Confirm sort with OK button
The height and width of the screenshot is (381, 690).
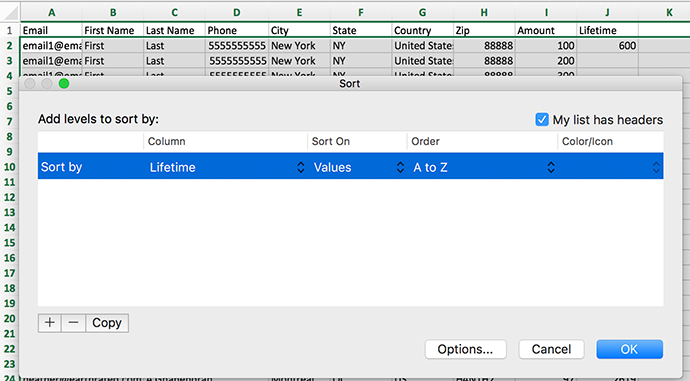tap(629, 349)
